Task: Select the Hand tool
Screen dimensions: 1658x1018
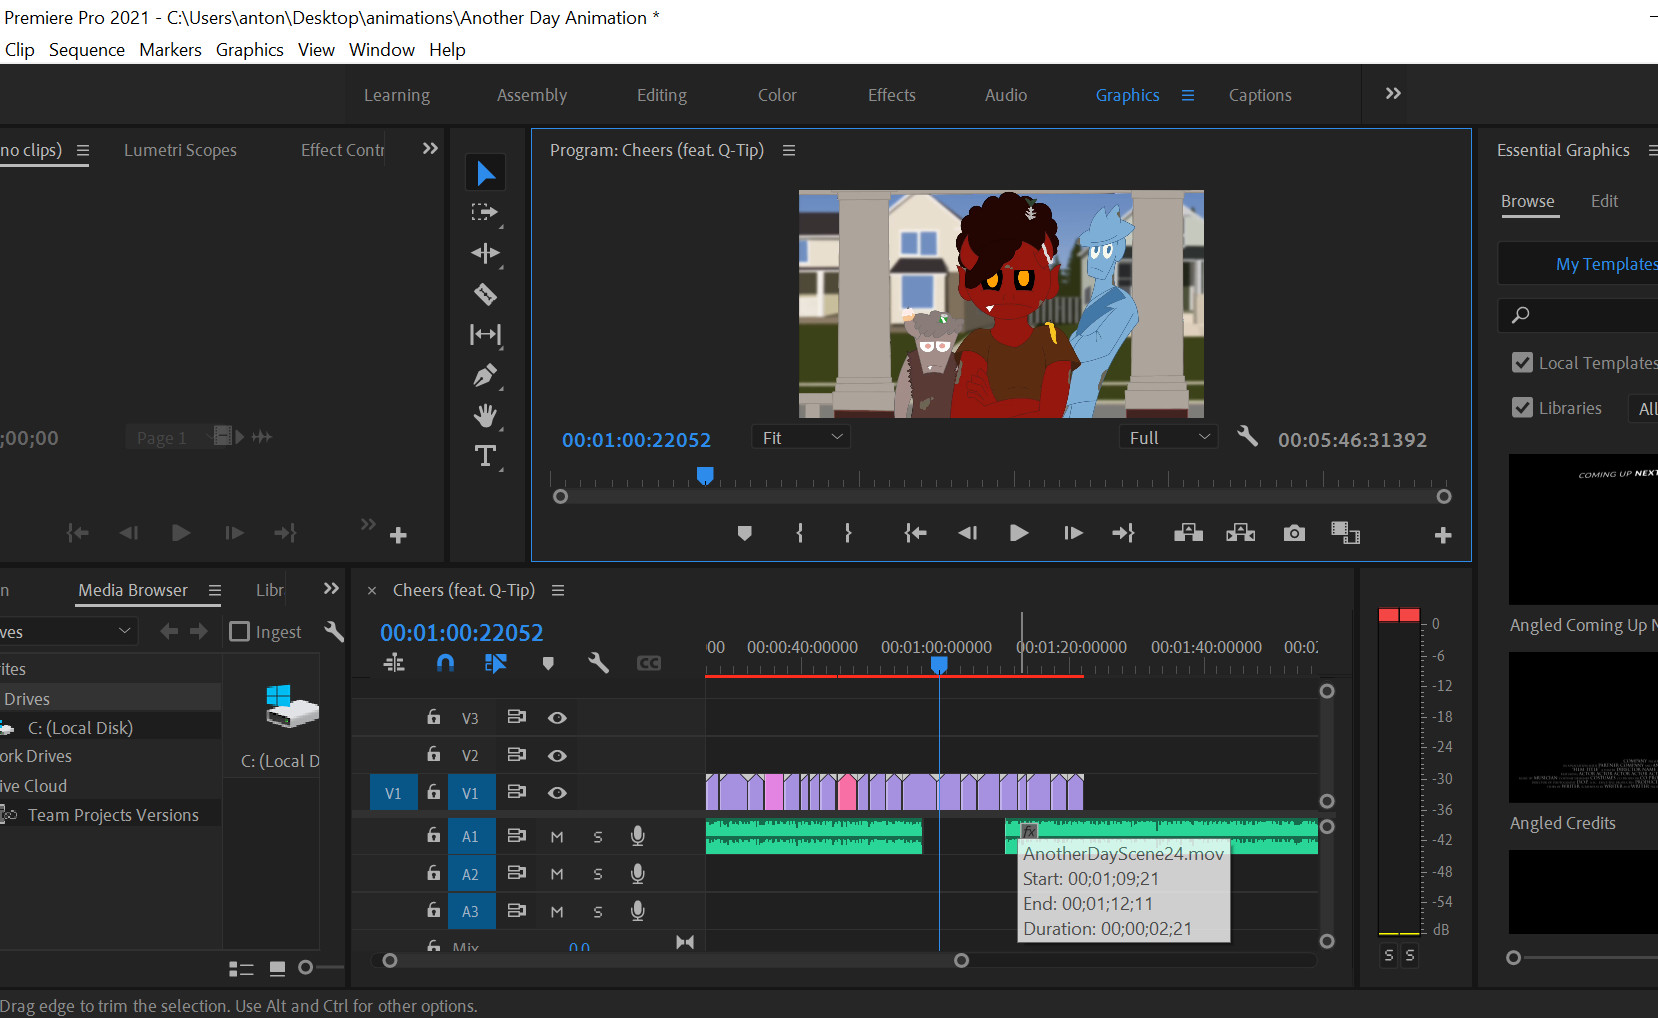Action: [x=485, y=416]
